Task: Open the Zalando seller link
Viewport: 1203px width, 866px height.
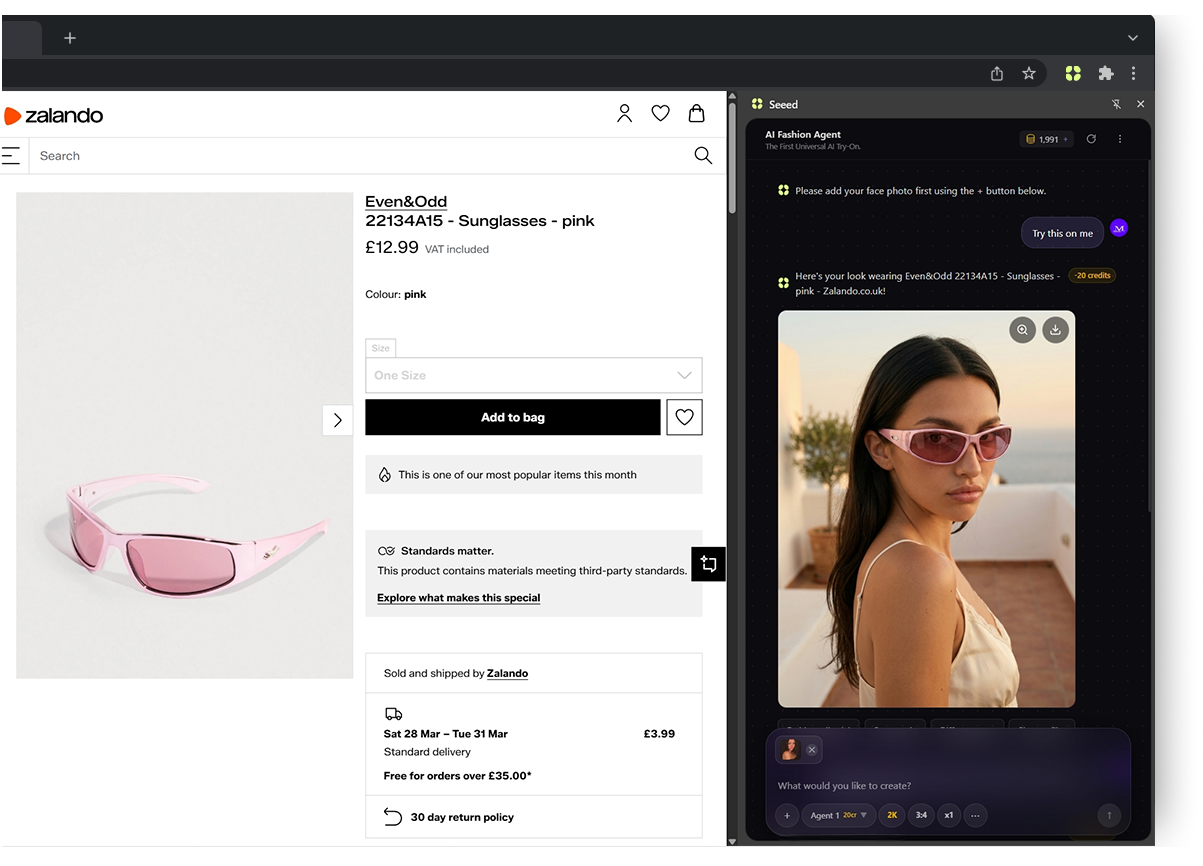Action: tap(507, 673)
